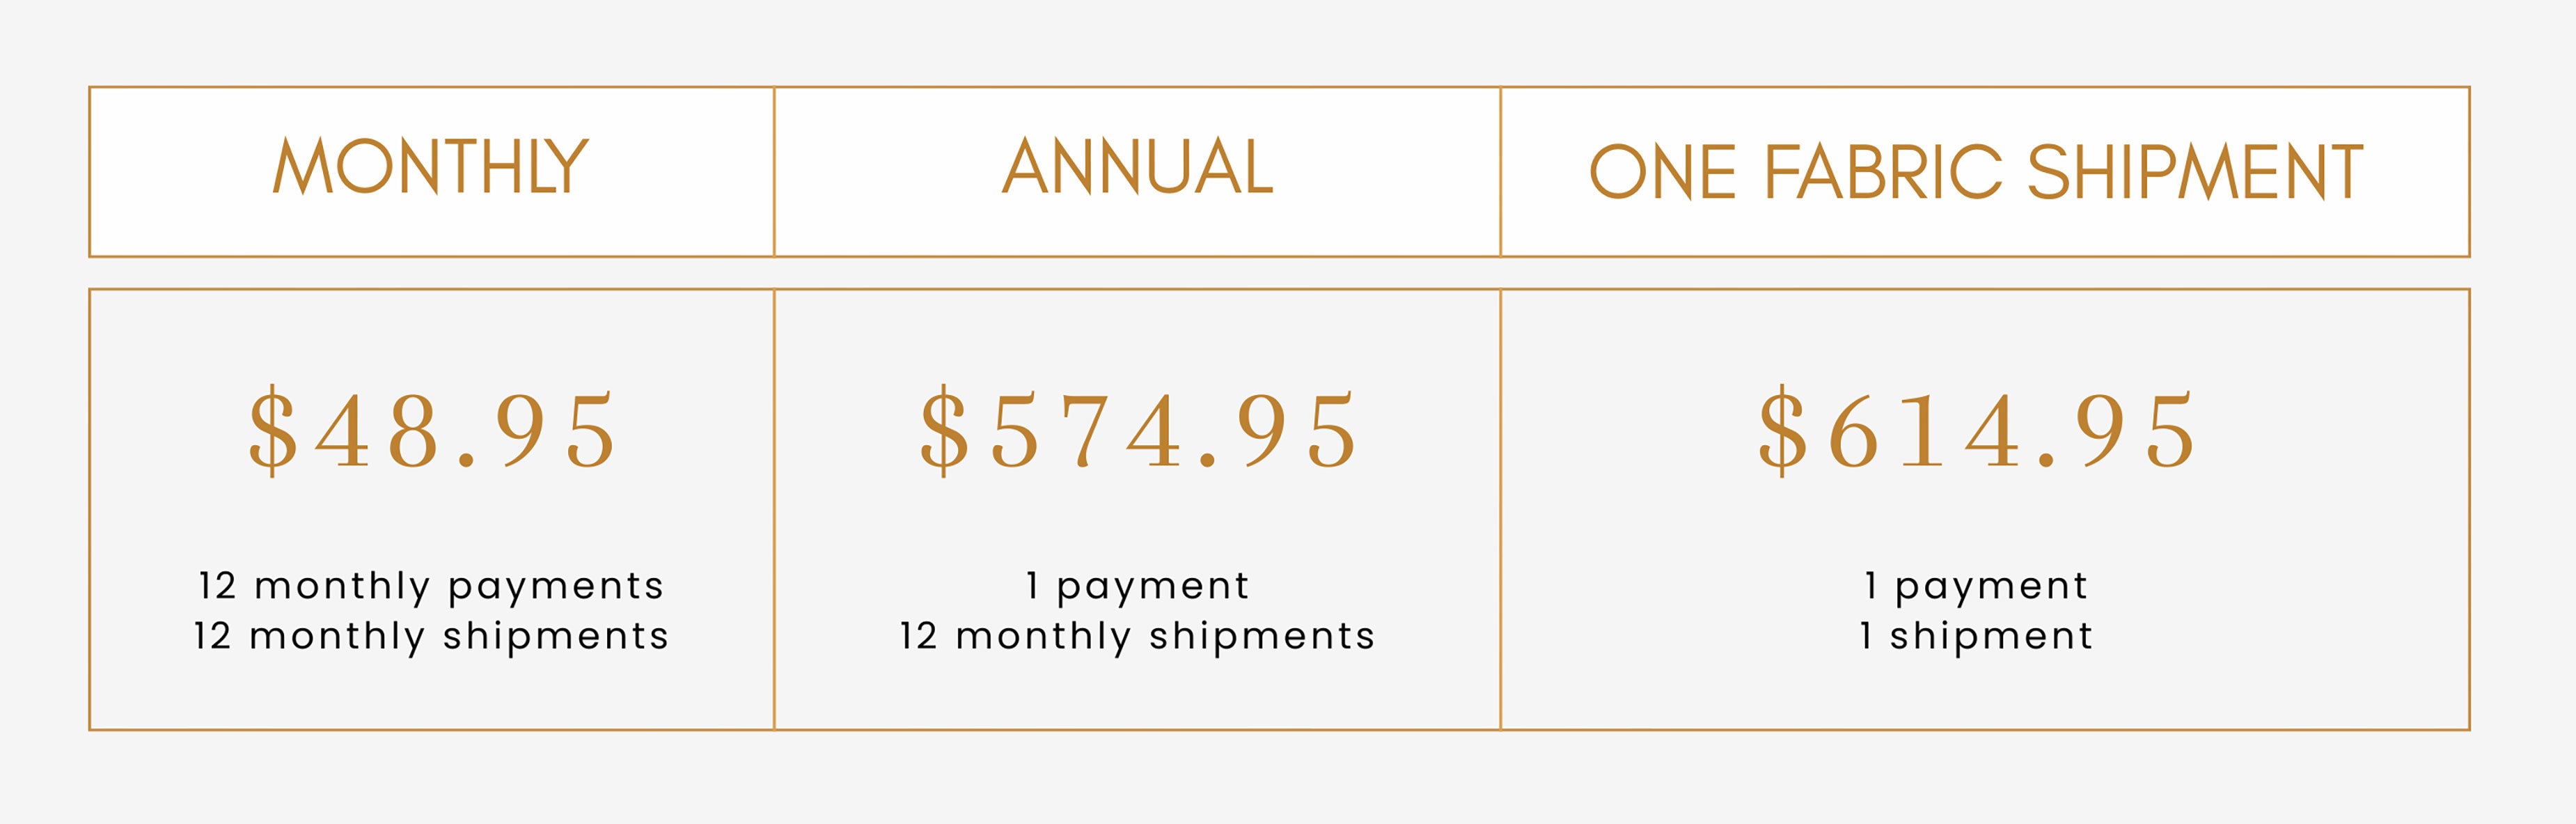Click the $574.95 annual price
Viewport: 2576px width, 824px height.
(1138, 431)
